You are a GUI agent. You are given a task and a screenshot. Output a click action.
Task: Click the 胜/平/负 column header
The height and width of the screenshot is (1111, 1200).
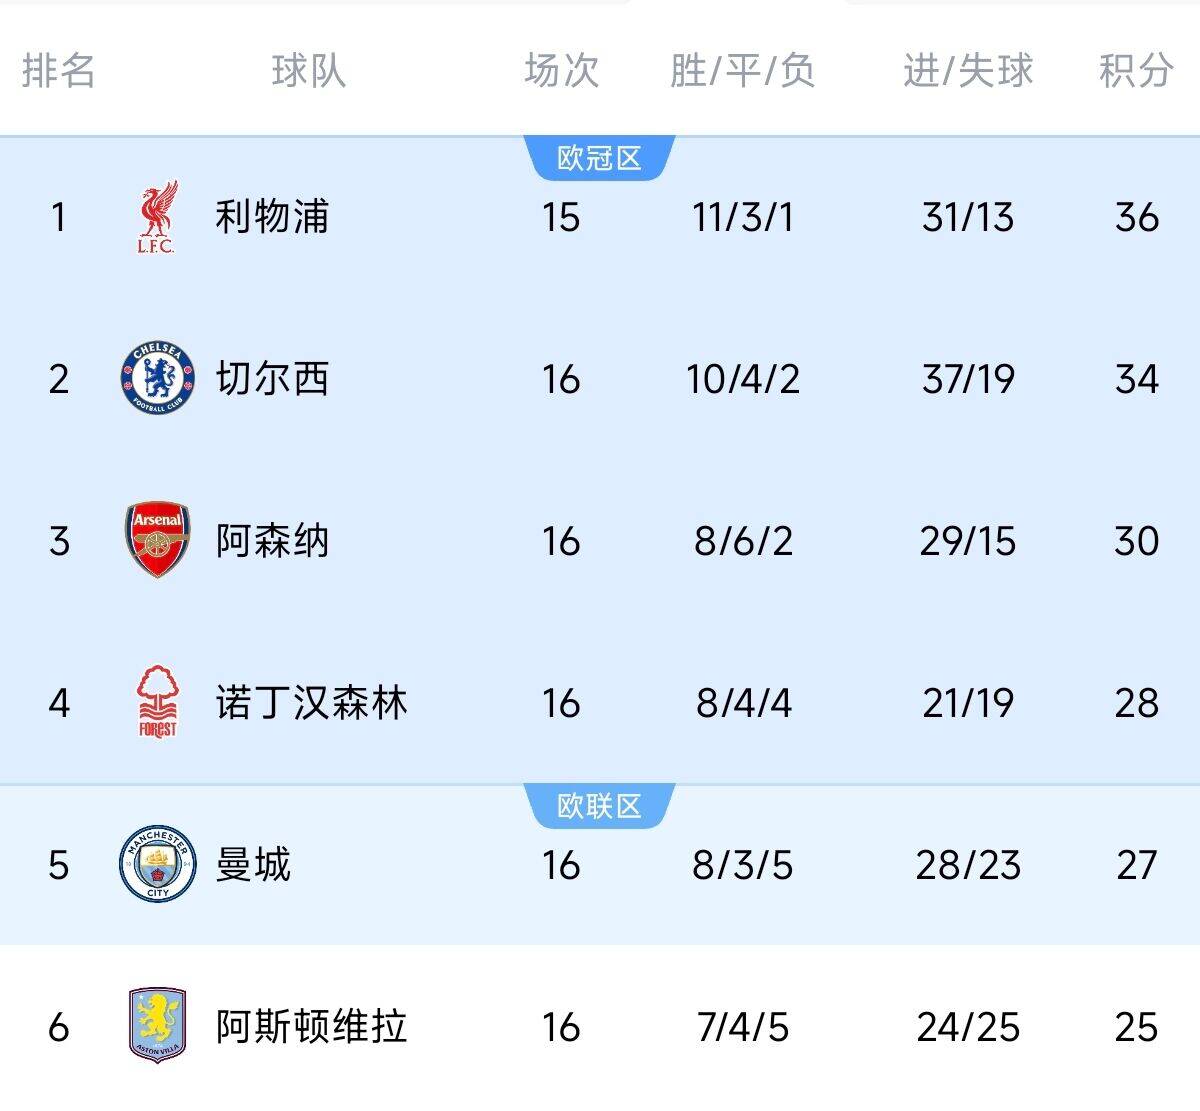tap(742, 71)
